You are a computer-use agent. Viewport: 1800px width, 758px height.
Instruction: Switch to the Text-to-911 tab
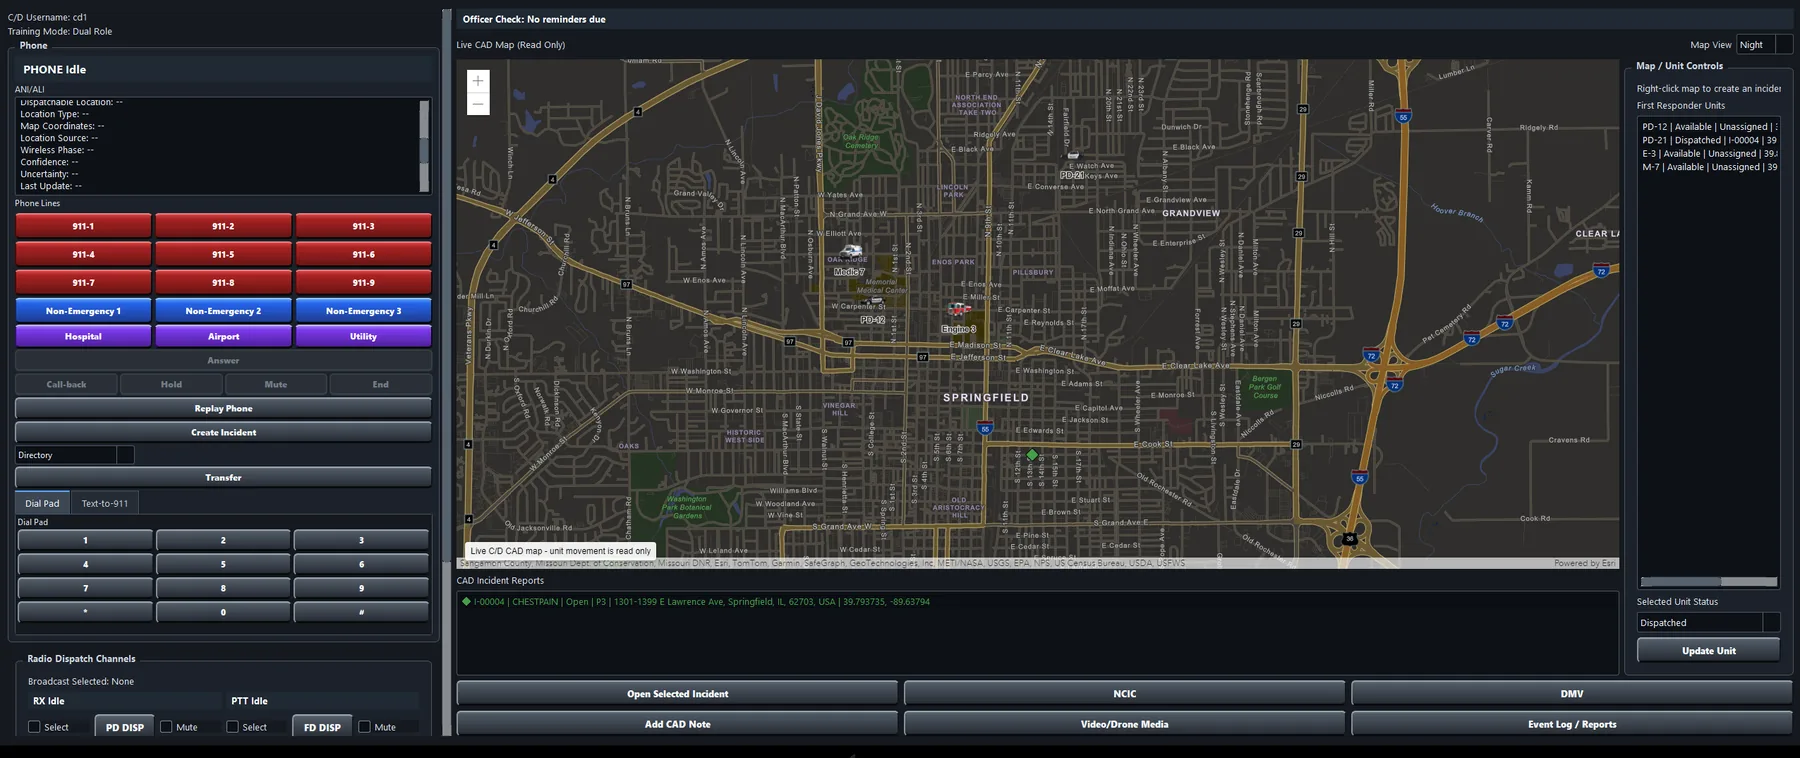105,503
